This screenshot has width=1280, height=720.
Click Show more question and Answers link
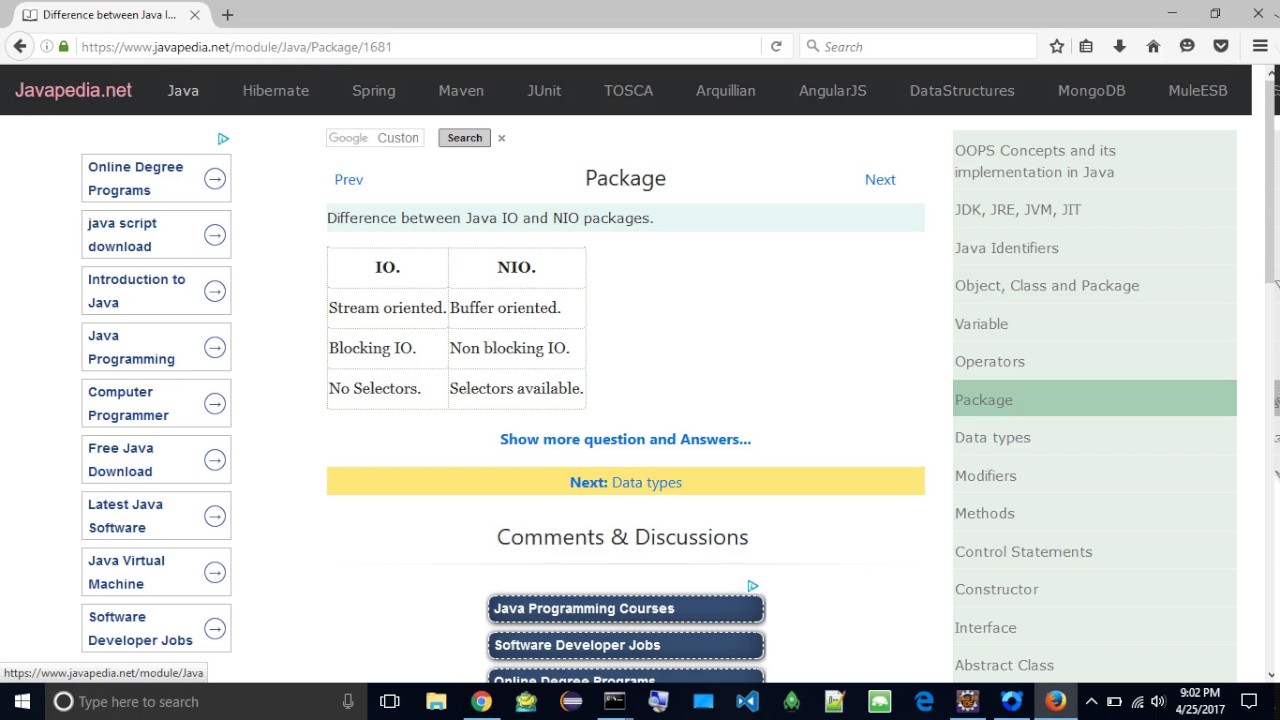tap(625, 439)
